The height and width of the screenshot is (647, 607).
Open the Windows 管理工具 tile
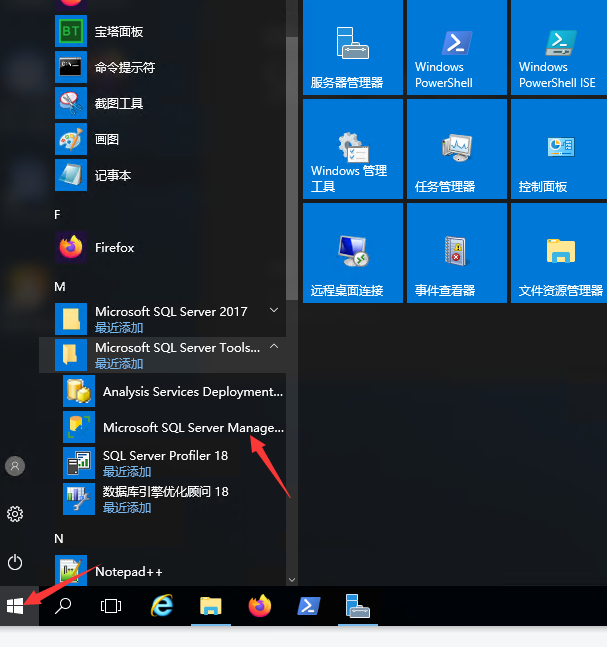click(x=353, y=149)
